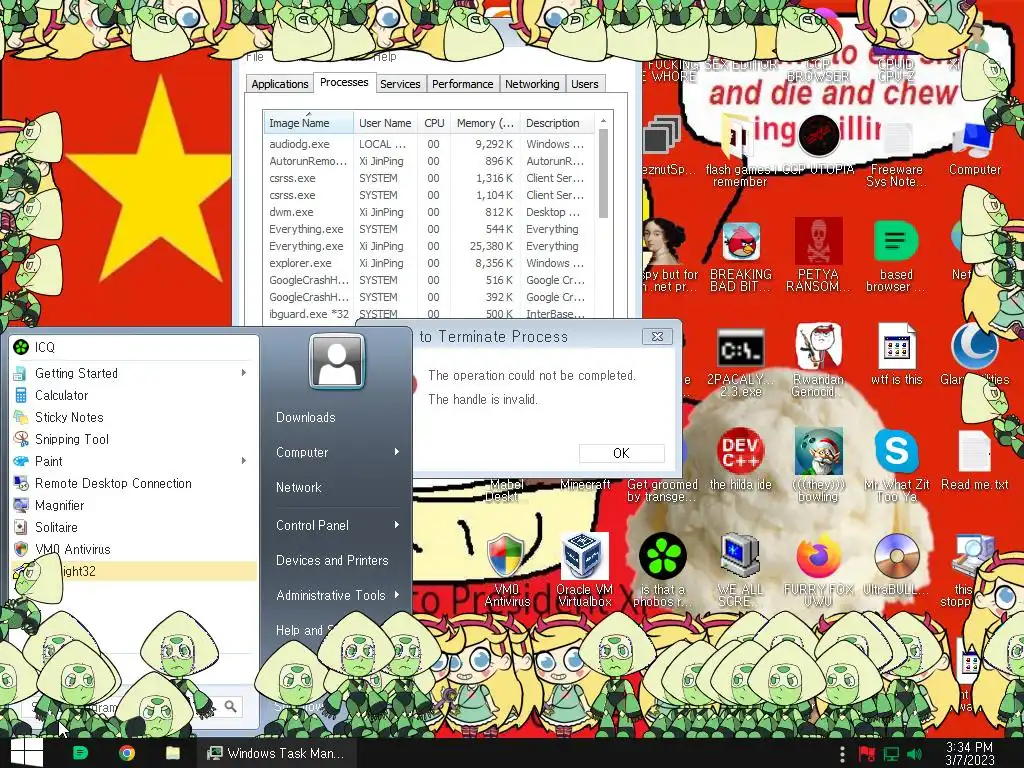Launch Magnifier from Start menu
The width and height of the screenshot is (1024, 768).
[x=135, y=505]
